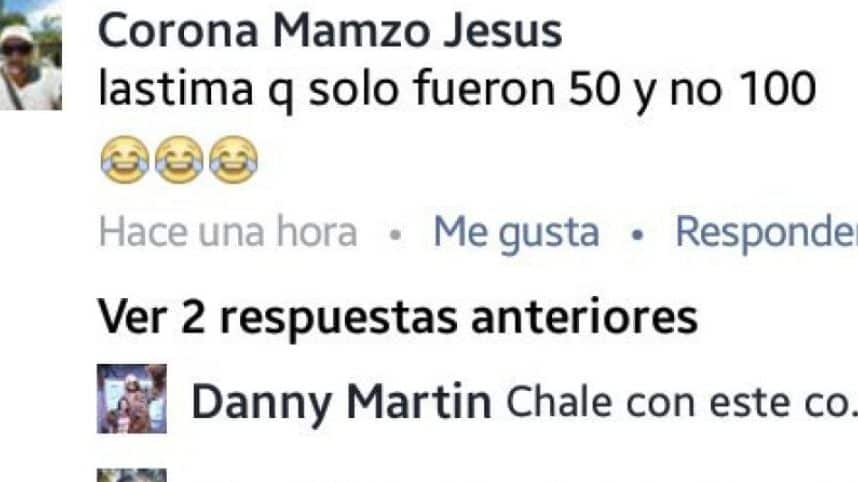This screenshot has width=858, height=482.
Task: Open the 'Chale con este co' reply text
Action: [x=674, y=403]
